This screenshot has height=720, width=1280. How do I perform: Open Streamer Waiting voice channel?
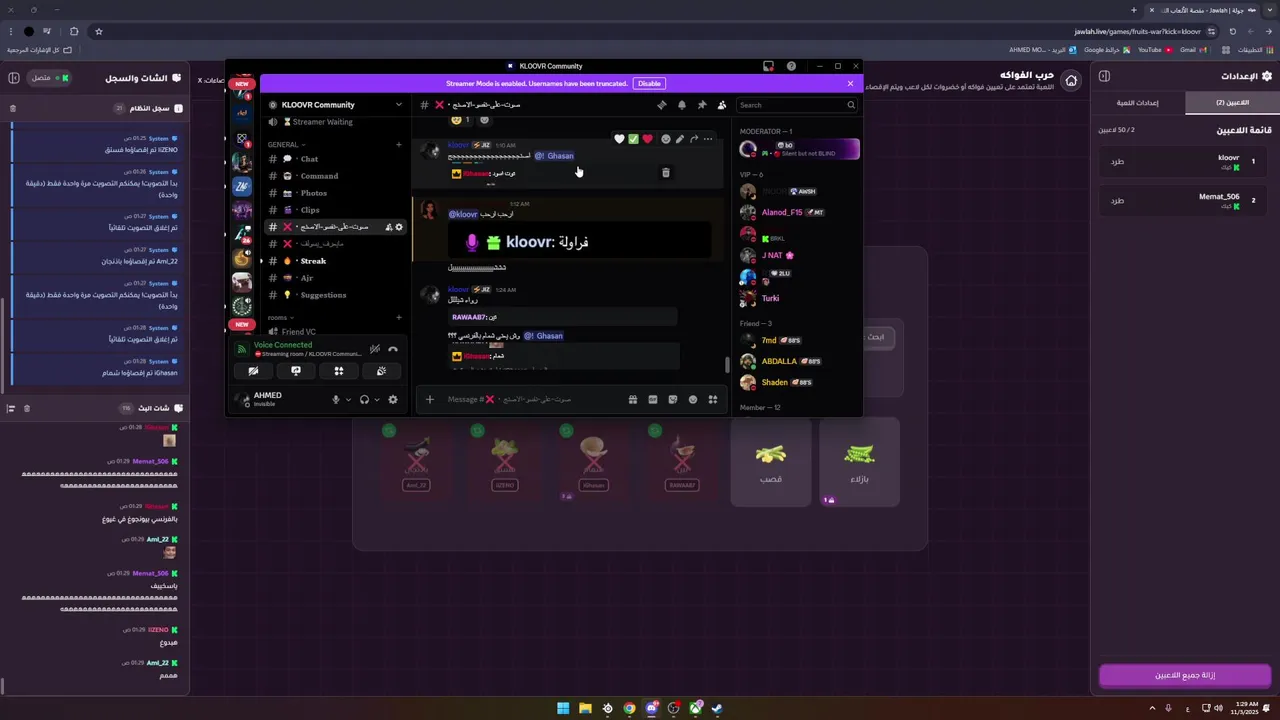pyautogui.click(x=334, y=122)
